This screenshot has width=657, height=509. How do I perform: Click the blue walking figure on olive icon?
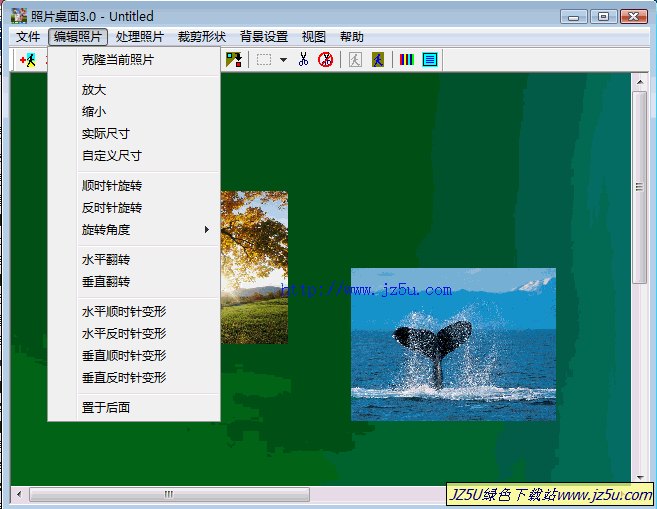coord(378,59)
